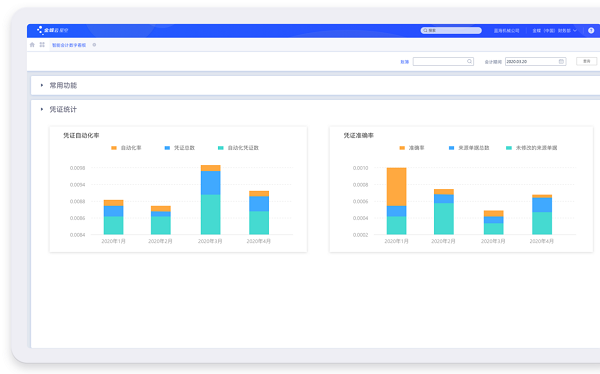The width and height of the screenshot is (600, 374).
Task: Click the search icon in 账簿 field
Action: point(469,61)
